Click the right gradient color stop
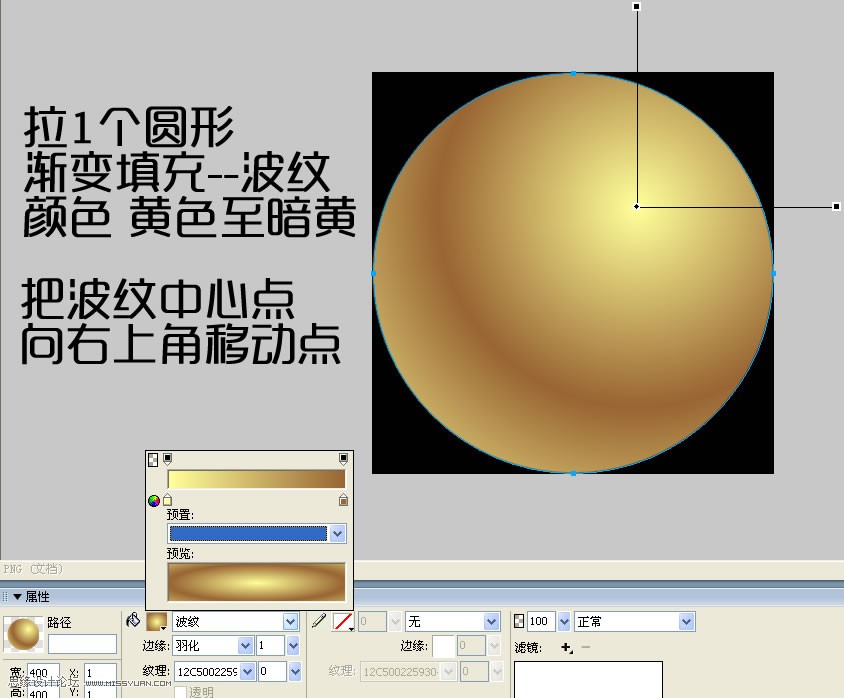The image size is (844, 698). (342, 499)
